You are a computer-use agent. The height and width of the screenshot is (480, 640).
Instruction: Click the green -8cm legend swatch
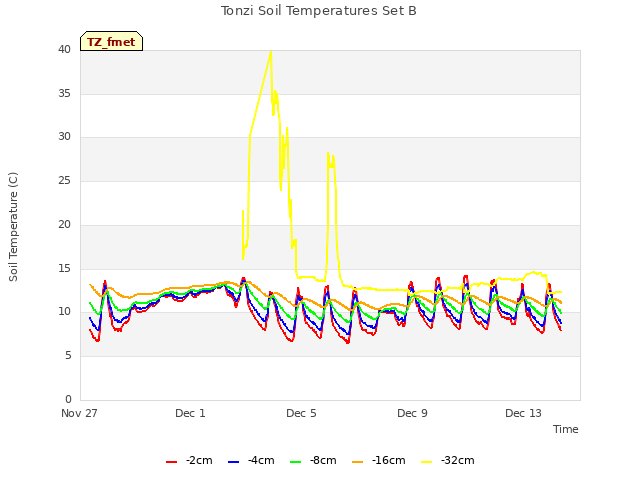(x=296, y=462)
